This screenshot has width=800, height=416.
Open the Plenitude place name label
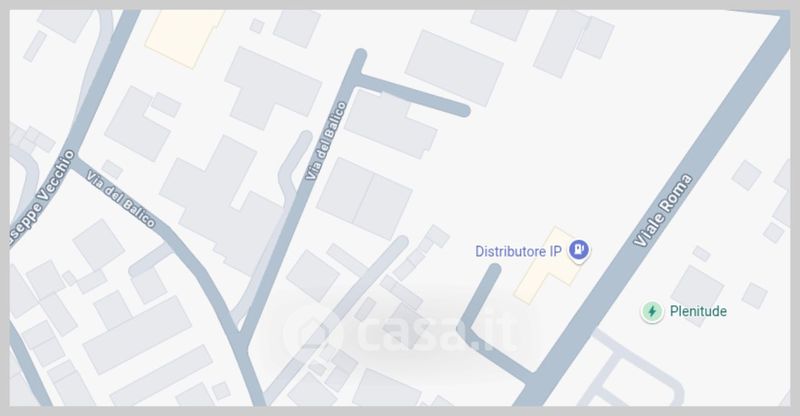698,311
